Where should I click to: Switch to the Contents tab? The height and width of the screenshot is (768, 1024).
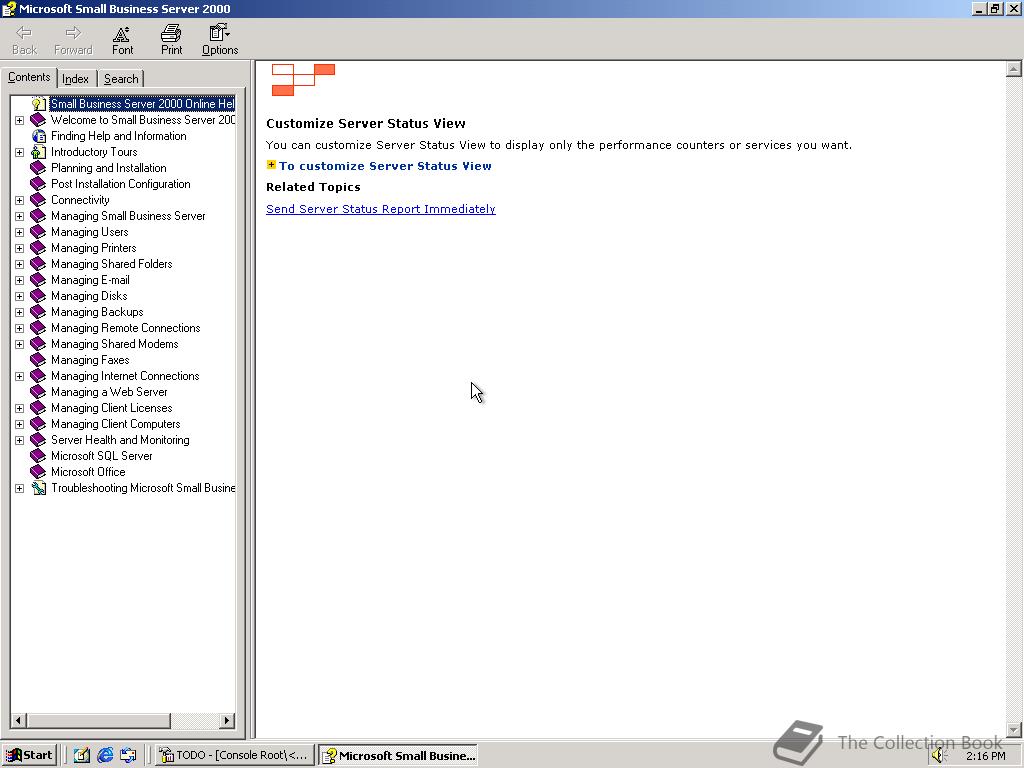pyautogui.click(x=29, y=77)
